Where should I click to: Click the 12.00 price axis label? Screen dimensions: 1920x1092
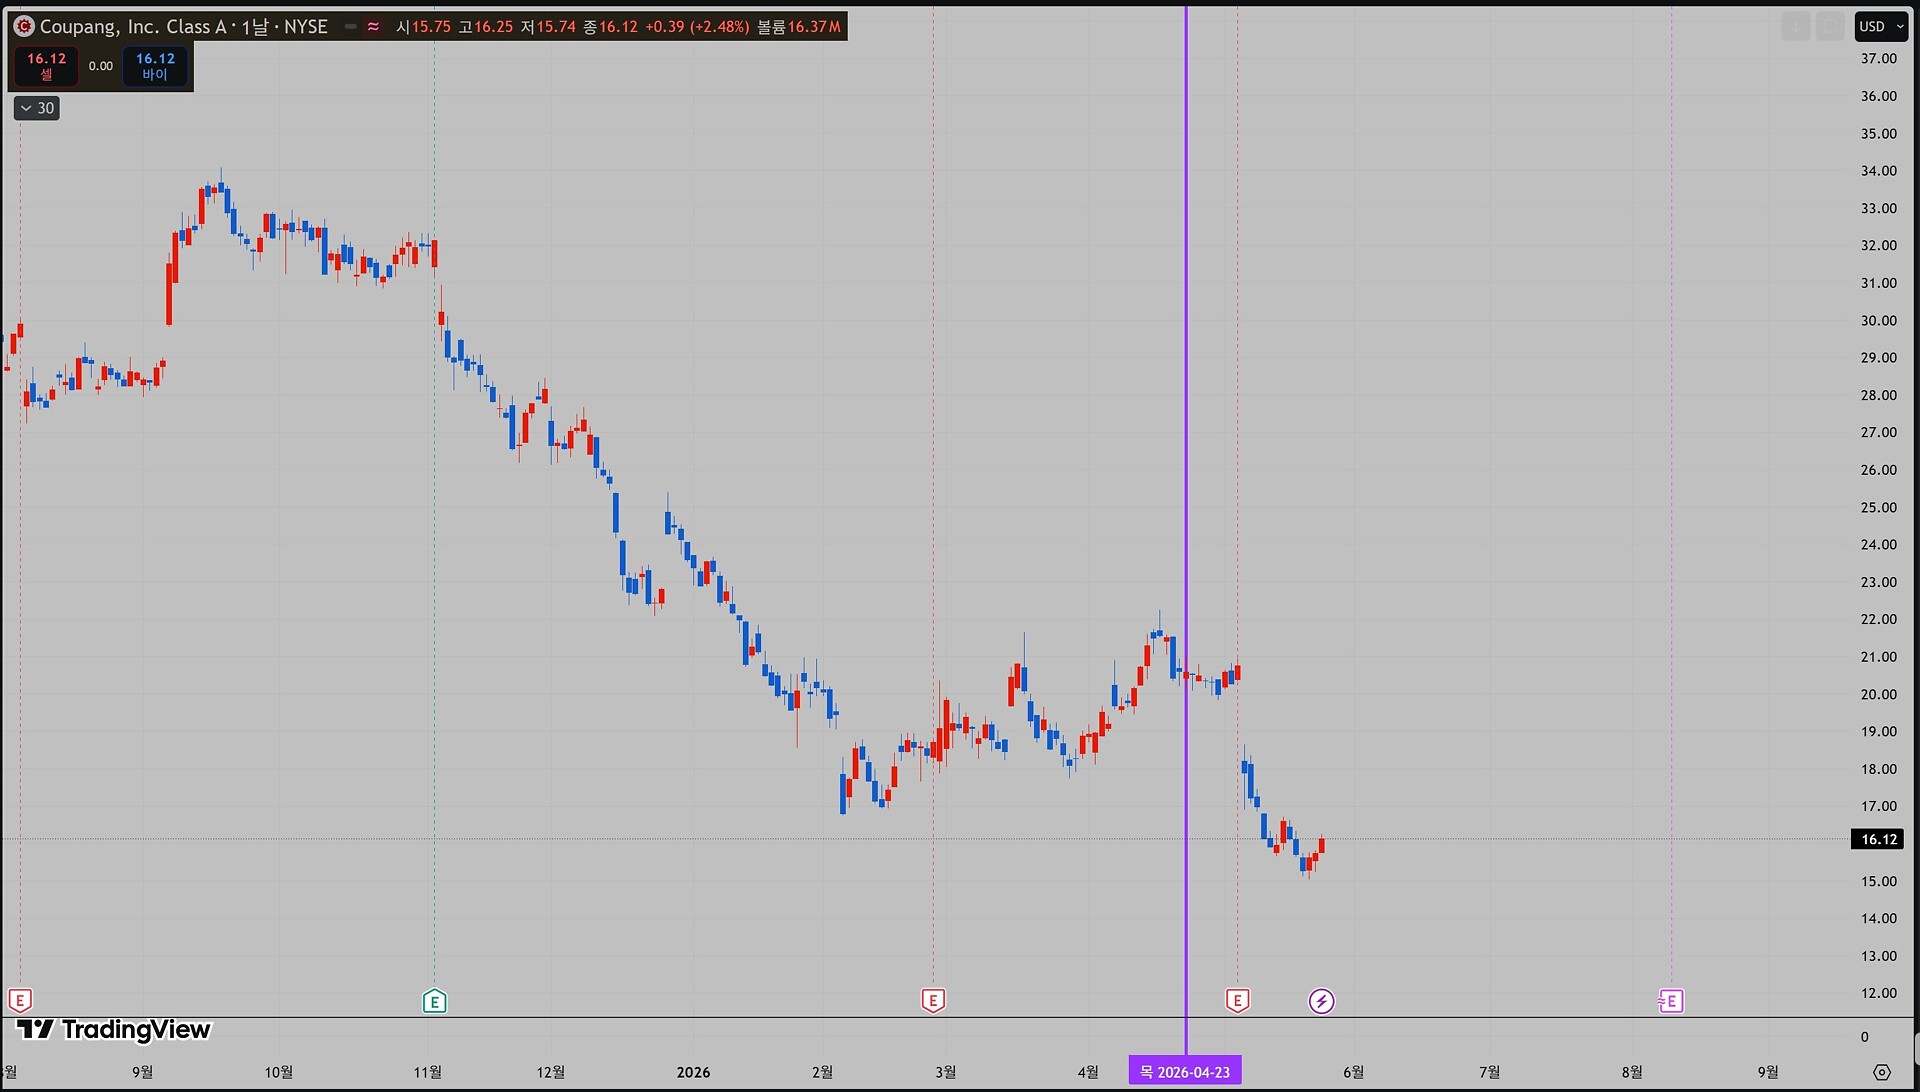tap(1878, 993)
